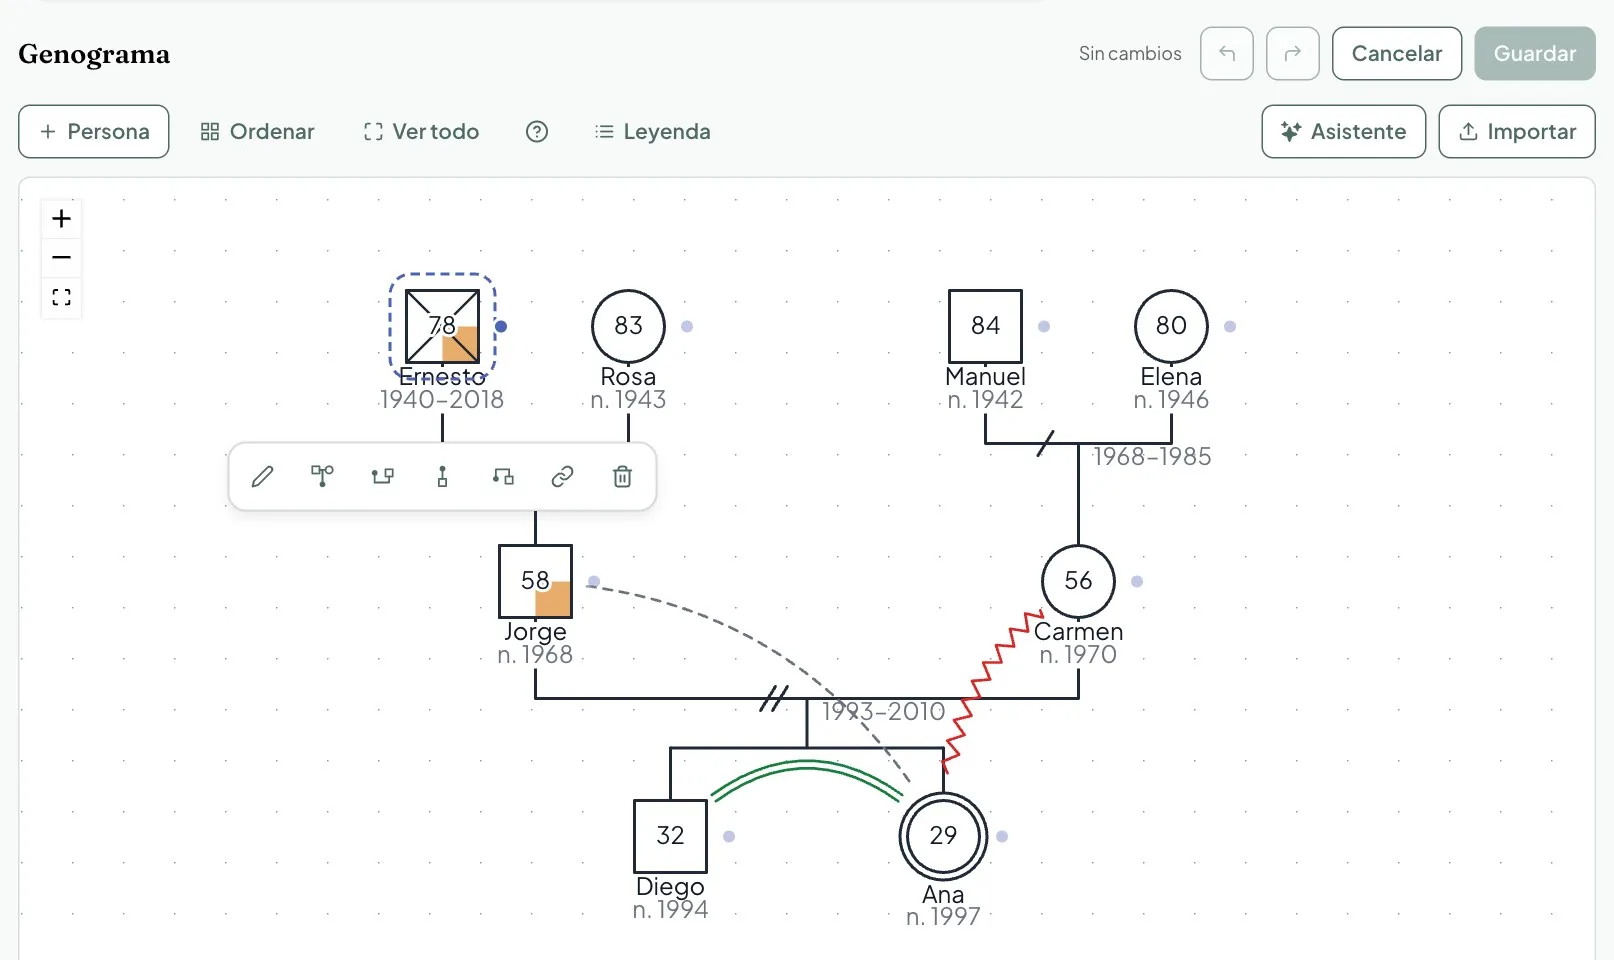
Task: Click the connection handle dot beside Diego
Action: point(729,836)
